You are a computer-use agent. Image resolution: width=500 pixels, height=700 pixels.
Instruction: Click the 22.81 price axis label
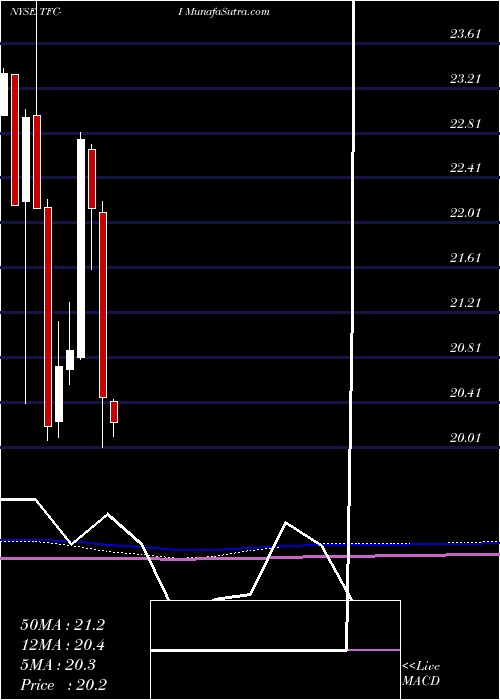click(465, 123)
